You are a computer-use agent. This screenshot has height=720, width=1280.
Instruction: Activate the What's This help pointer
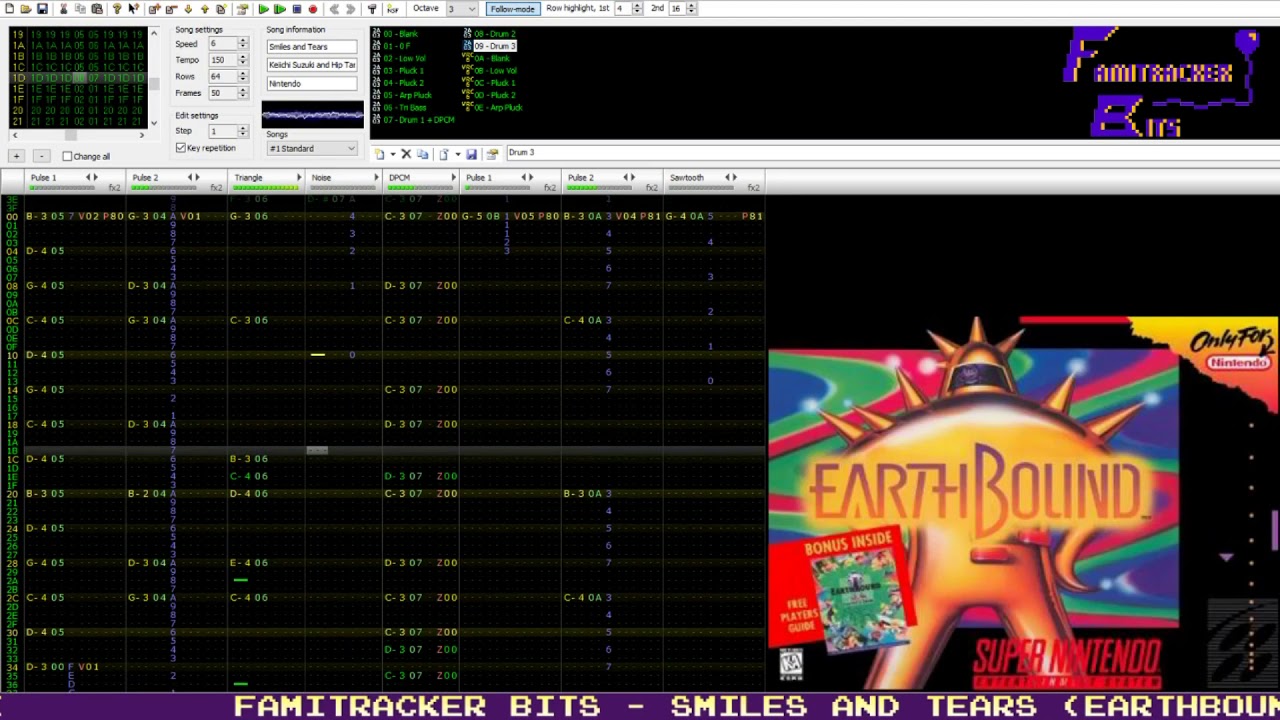[x=134, y=9]
